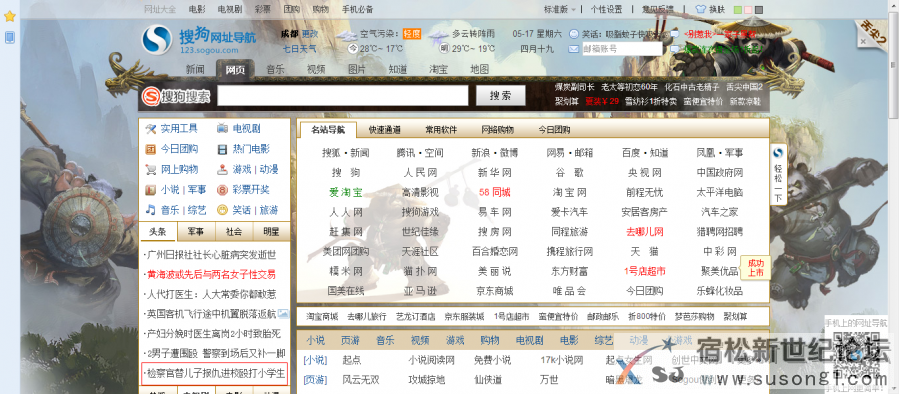Screen dimensions: 899x394
Task: Click the 热门电影 film icon
Action: (222, 149)
